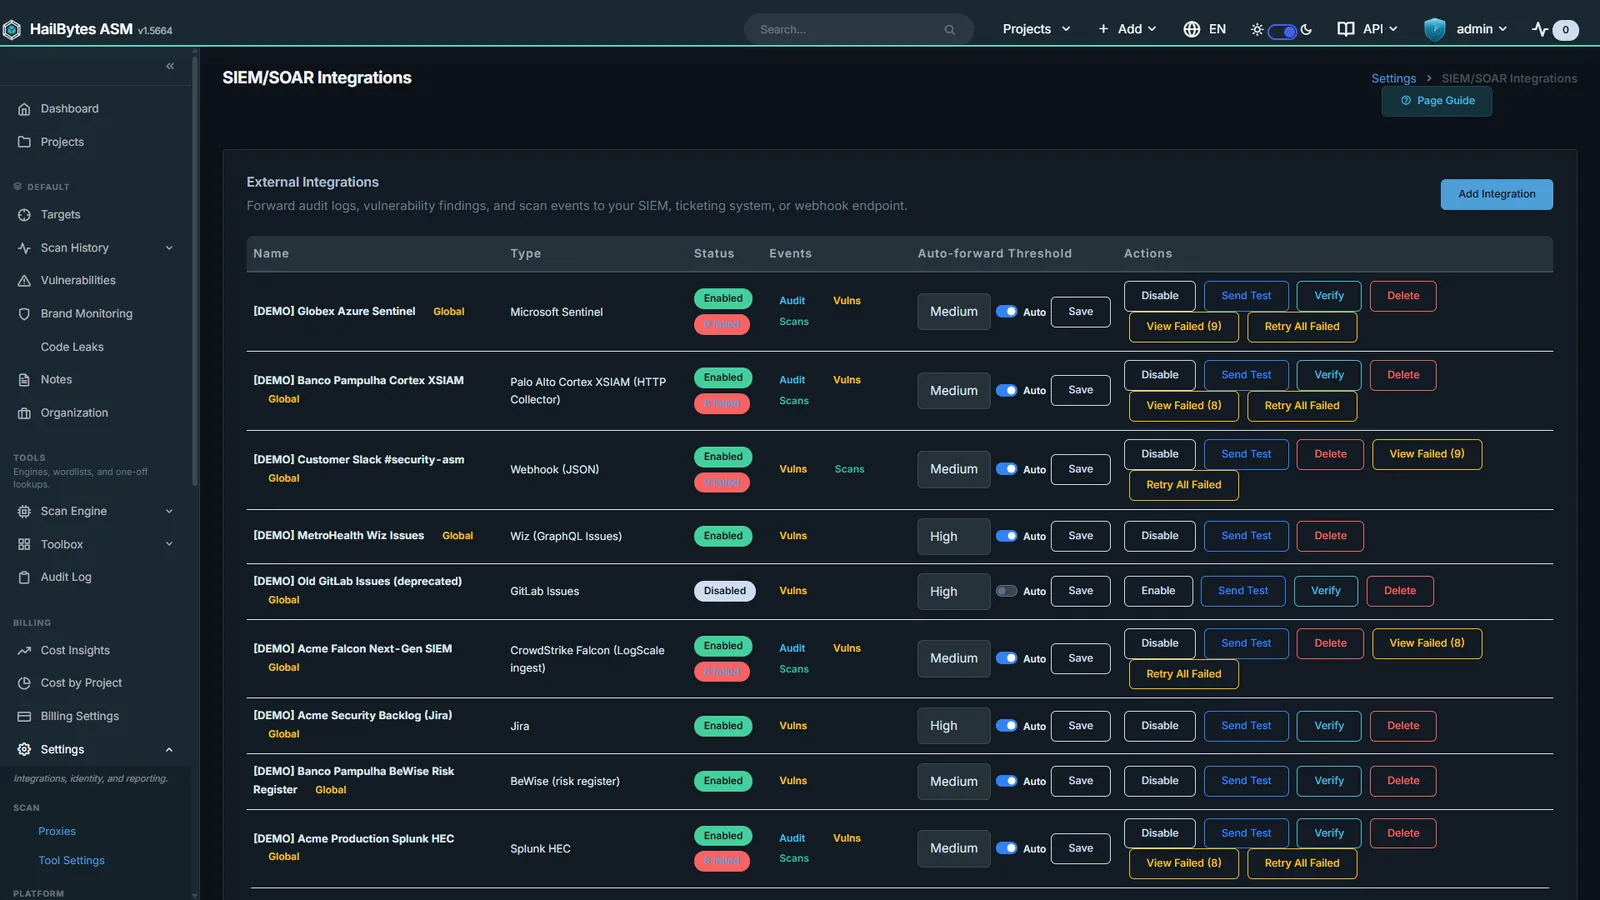Viewport: 1600px width, 900px height.
Task: Open the Add dropdown menu
Action: pos(1127,29)
